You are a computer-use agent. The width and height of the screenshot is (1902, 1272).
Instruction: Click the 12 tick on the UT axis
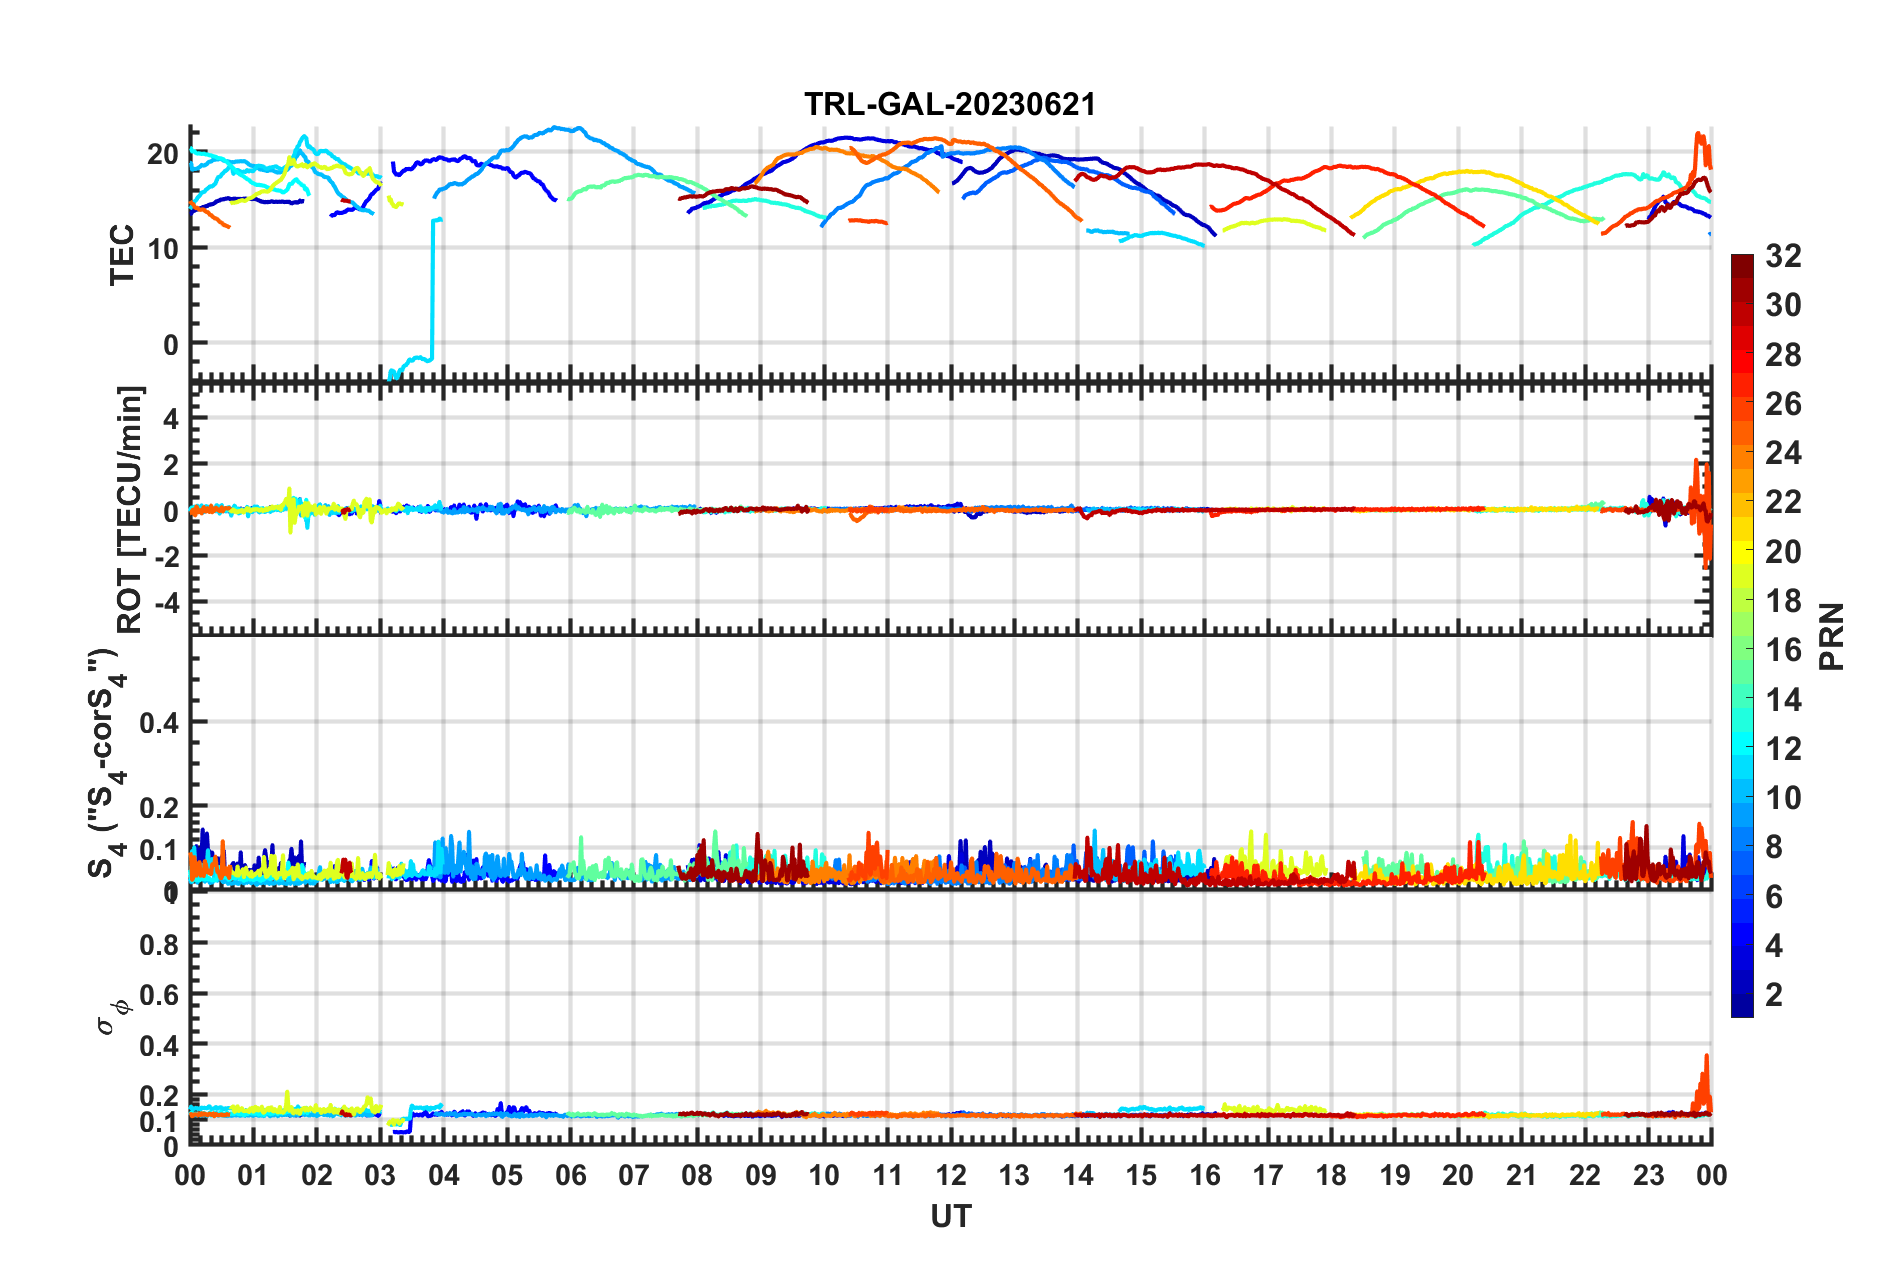(951, 1175)
